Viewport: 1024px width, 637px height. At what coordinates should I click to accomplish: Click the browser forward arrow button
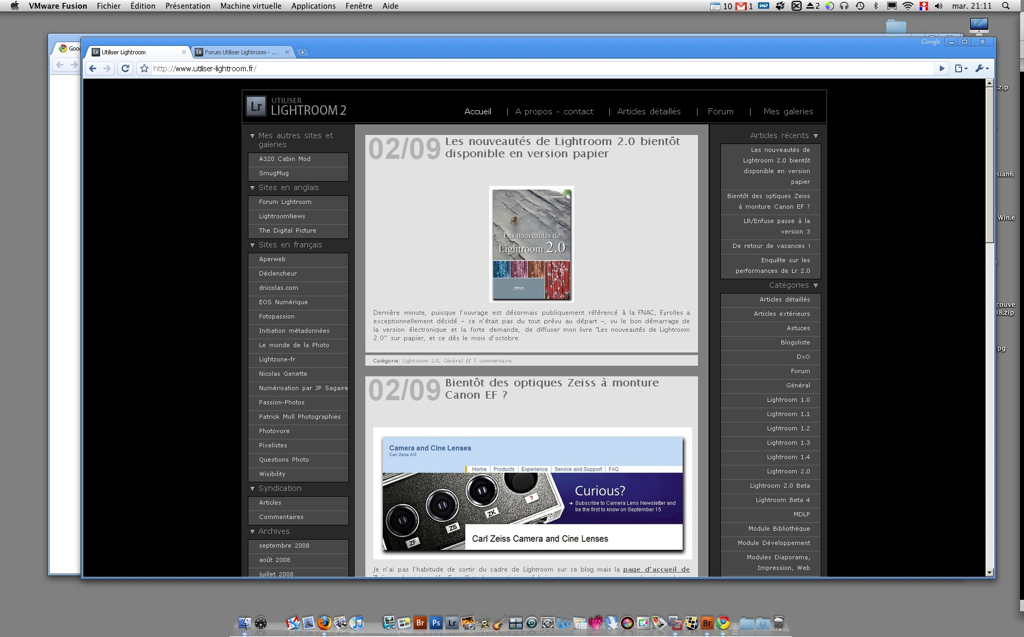107,69
